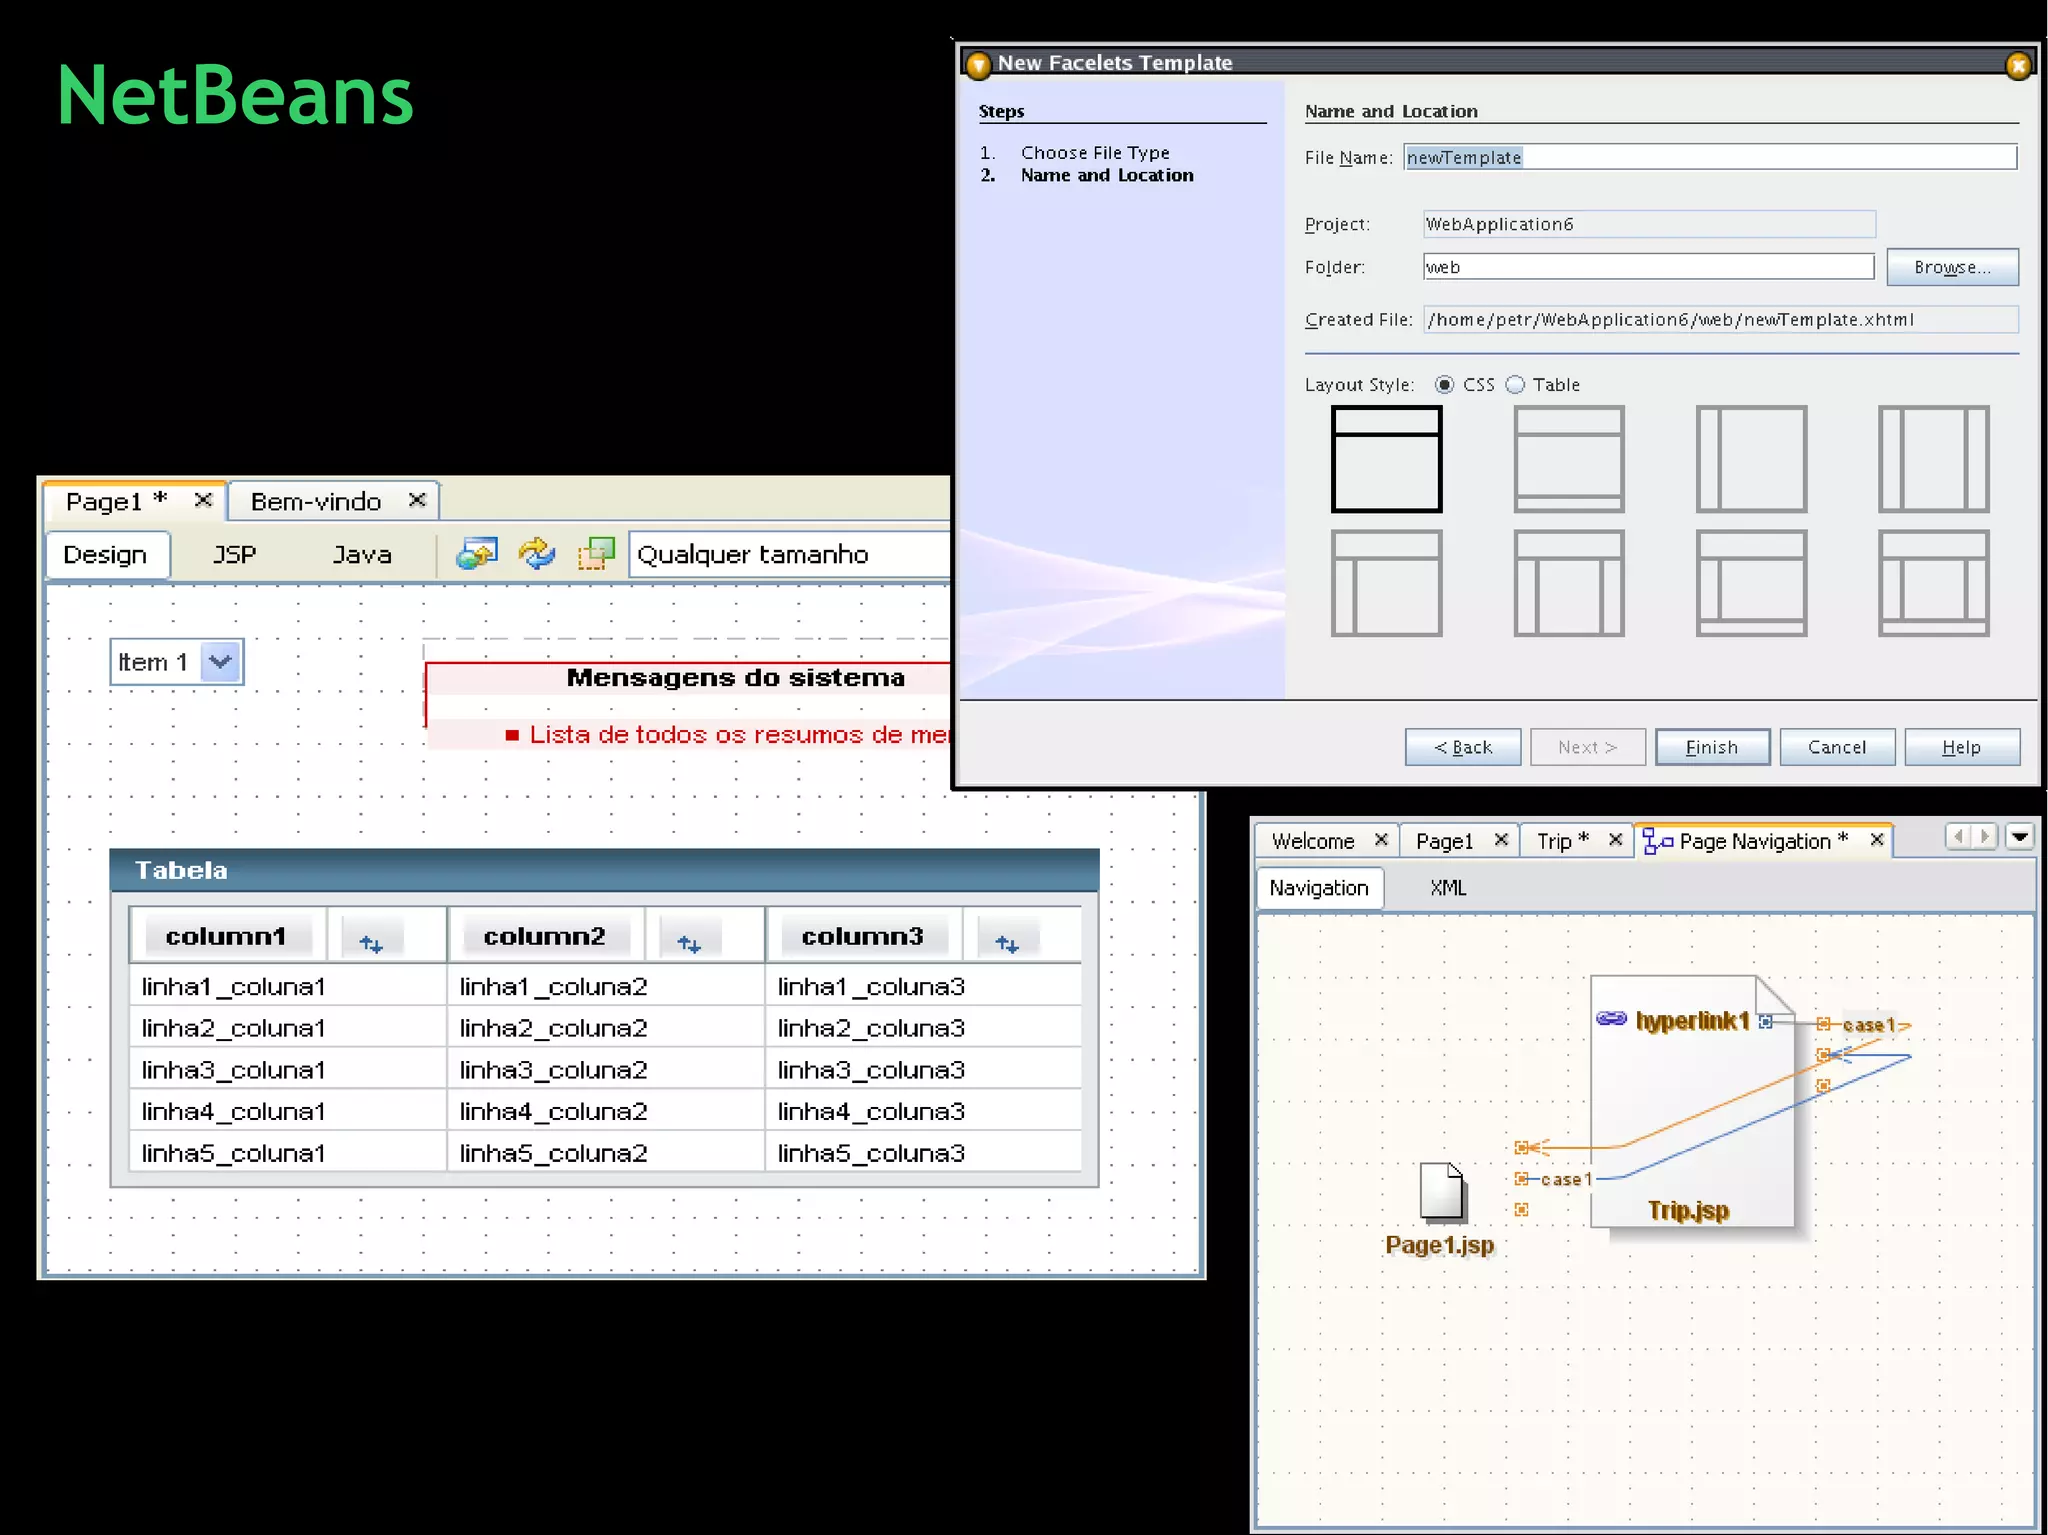
Task: Select the Page1.jsp file icon
Action: point(1443,1192)
